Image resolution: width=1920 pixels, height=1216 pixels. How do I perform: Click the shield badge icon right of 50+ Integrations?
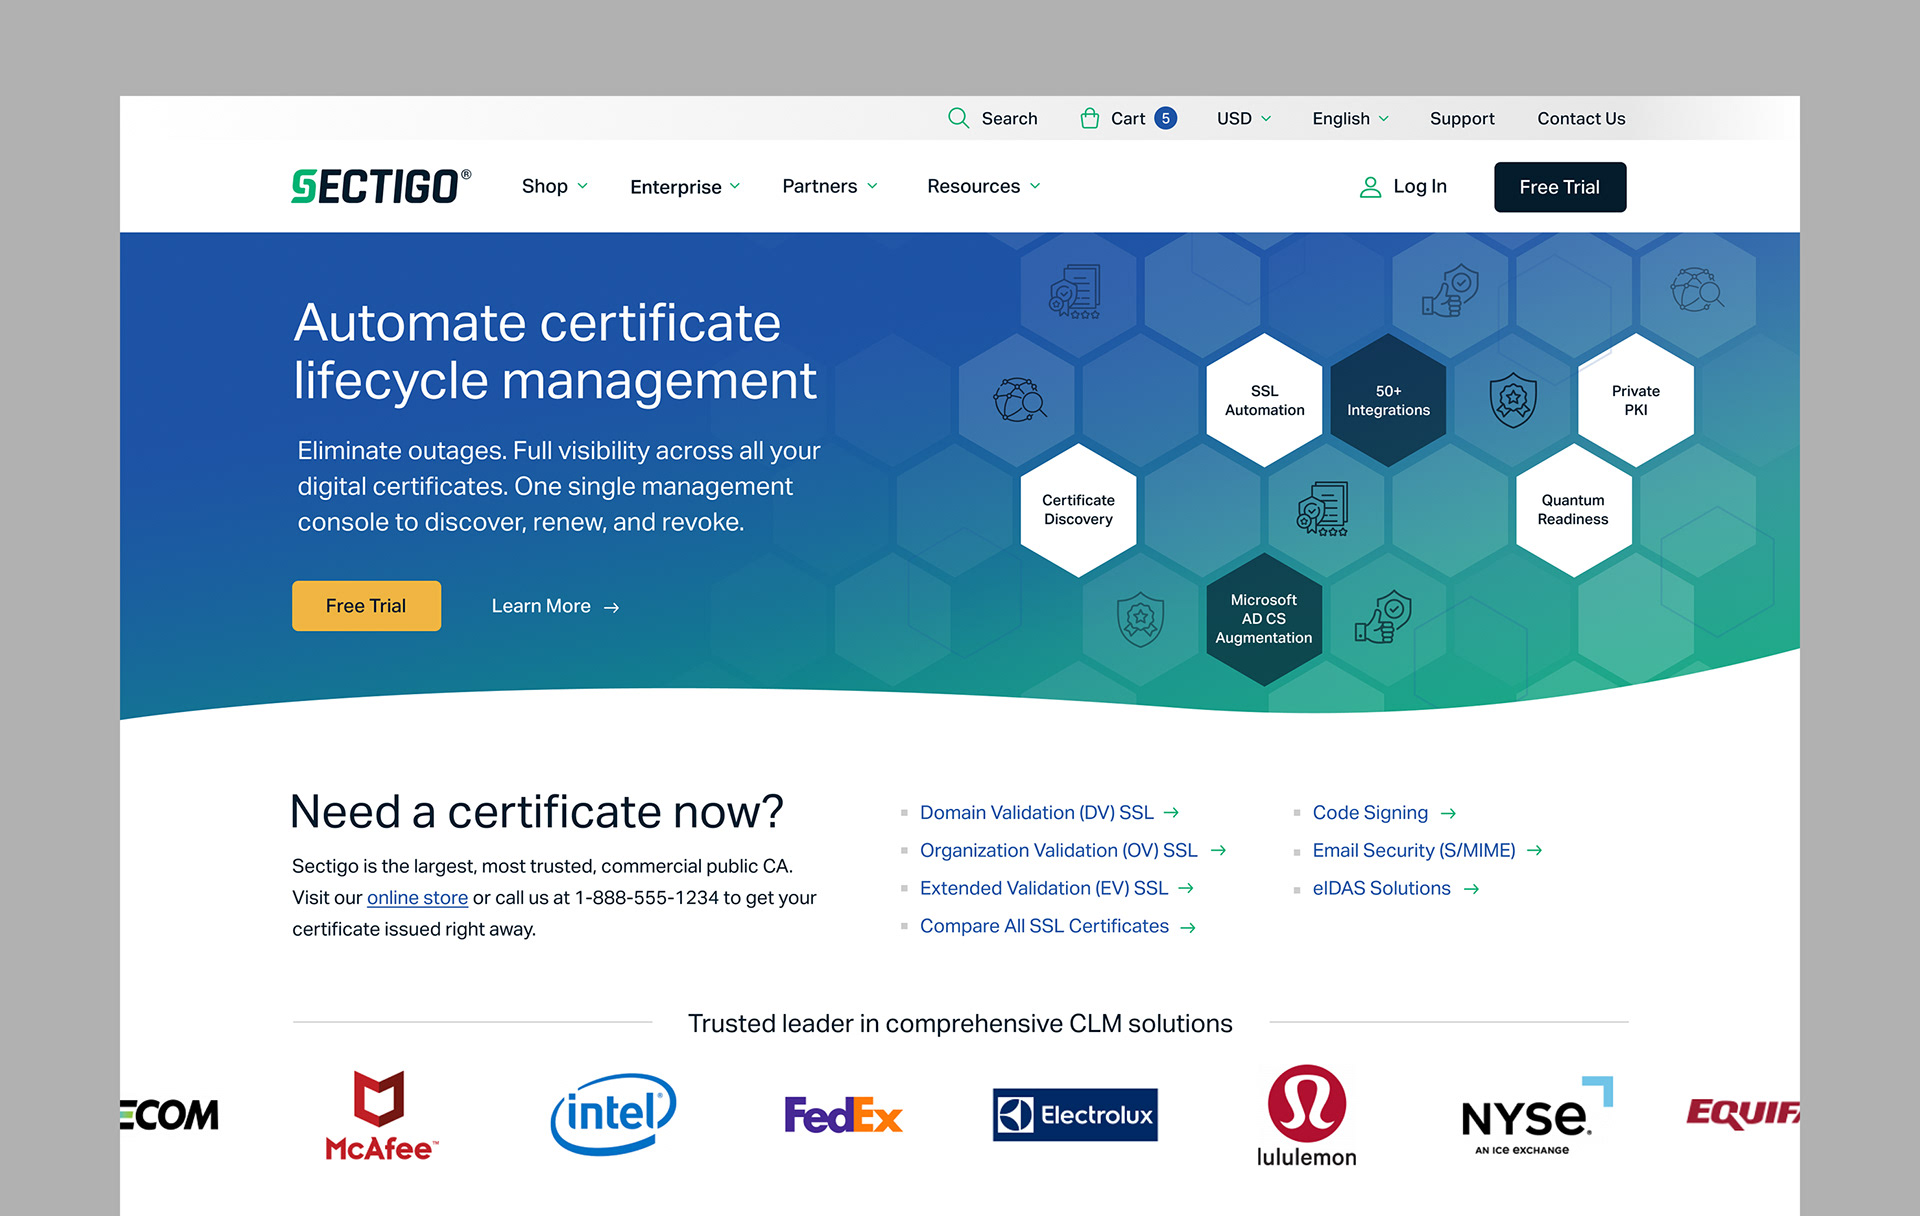1513,400
